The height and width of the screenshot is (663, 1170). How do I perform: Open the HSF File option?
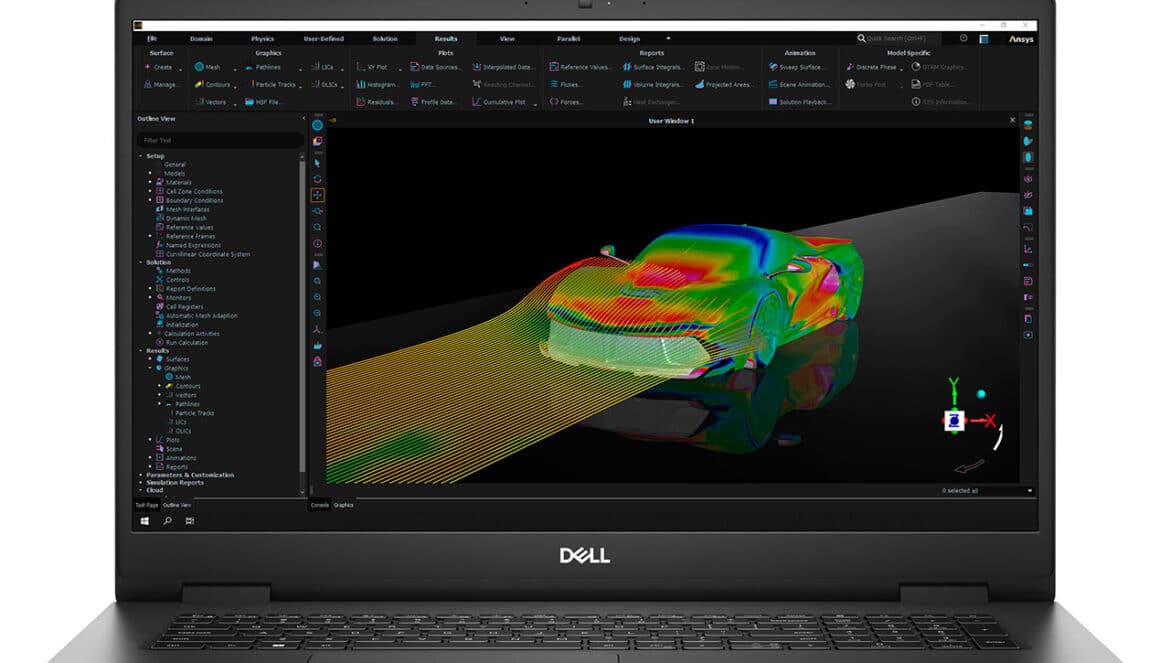click(263, 102)
